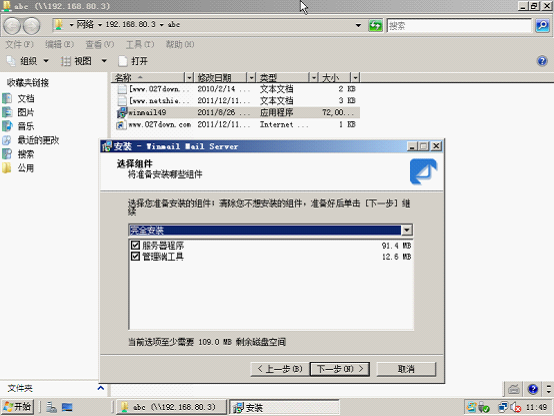
Task: Click the 192.168.80.3 breadcrumb segment
Action: point(130,24)
